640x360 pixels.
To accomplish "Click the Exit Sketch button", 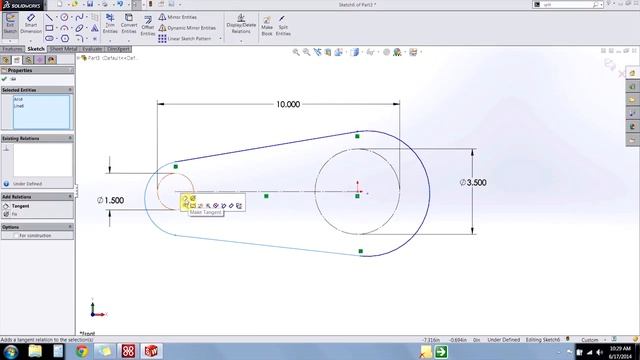I will click(10, 24).
